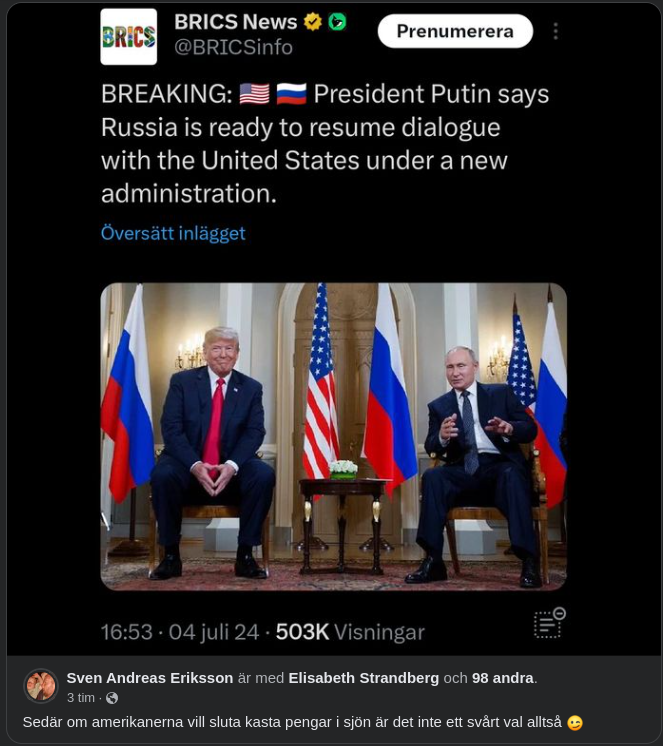Open the @BRICSinfo handle
The width and height of the screenshot is (663, 746).
coord(233,48)
